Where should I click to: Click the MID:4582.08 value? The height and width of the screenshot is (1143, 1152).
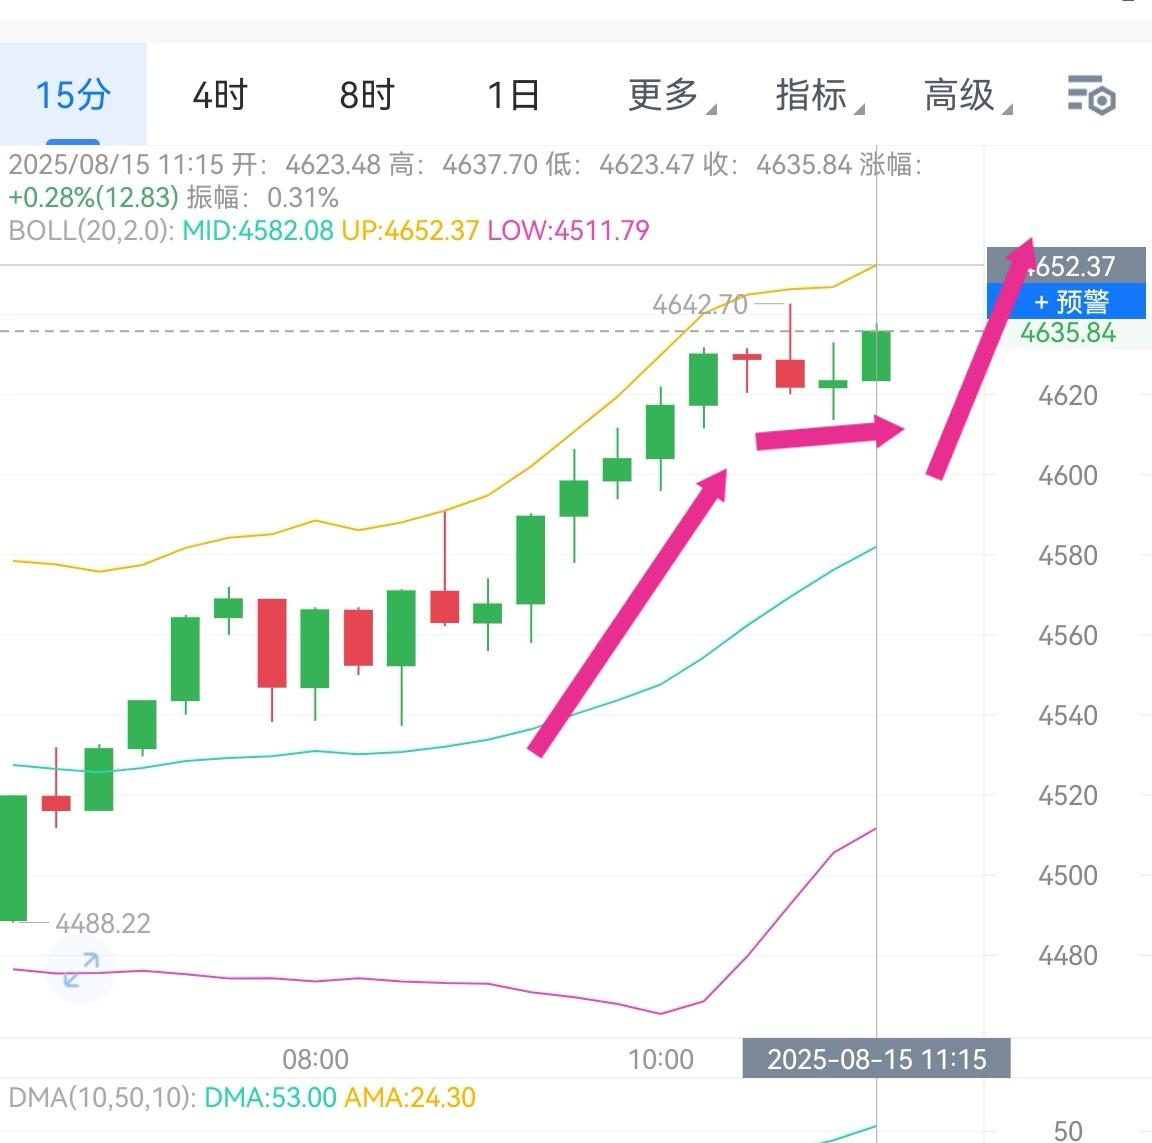click(258, 231)
